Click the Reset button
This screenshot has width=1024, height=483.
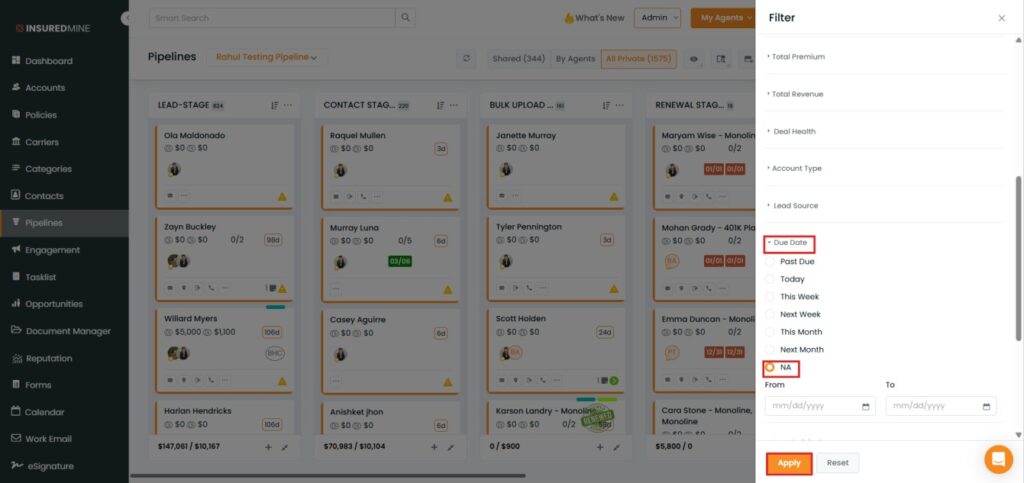(837, 463)
